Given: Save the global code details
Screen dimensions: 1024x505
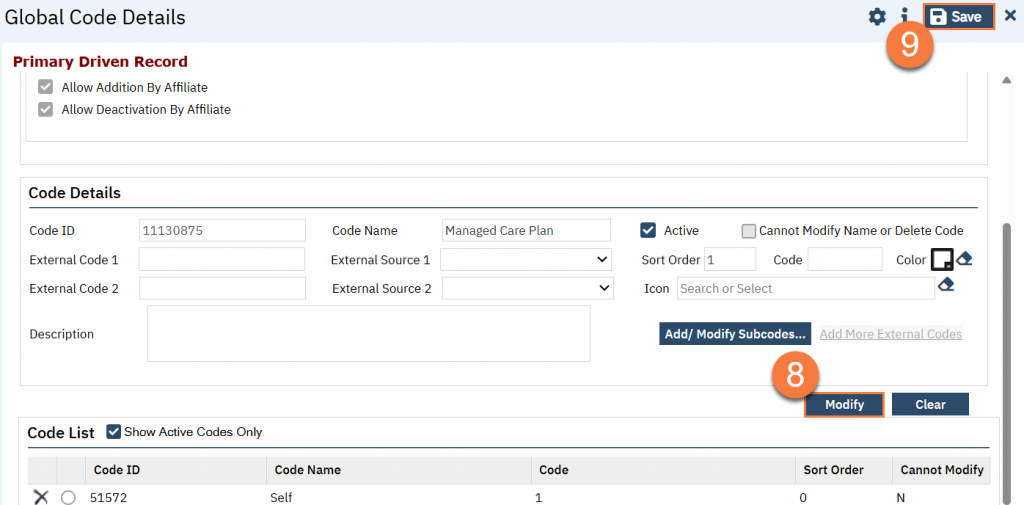Looking at the screenshot, I should [958, 17].
